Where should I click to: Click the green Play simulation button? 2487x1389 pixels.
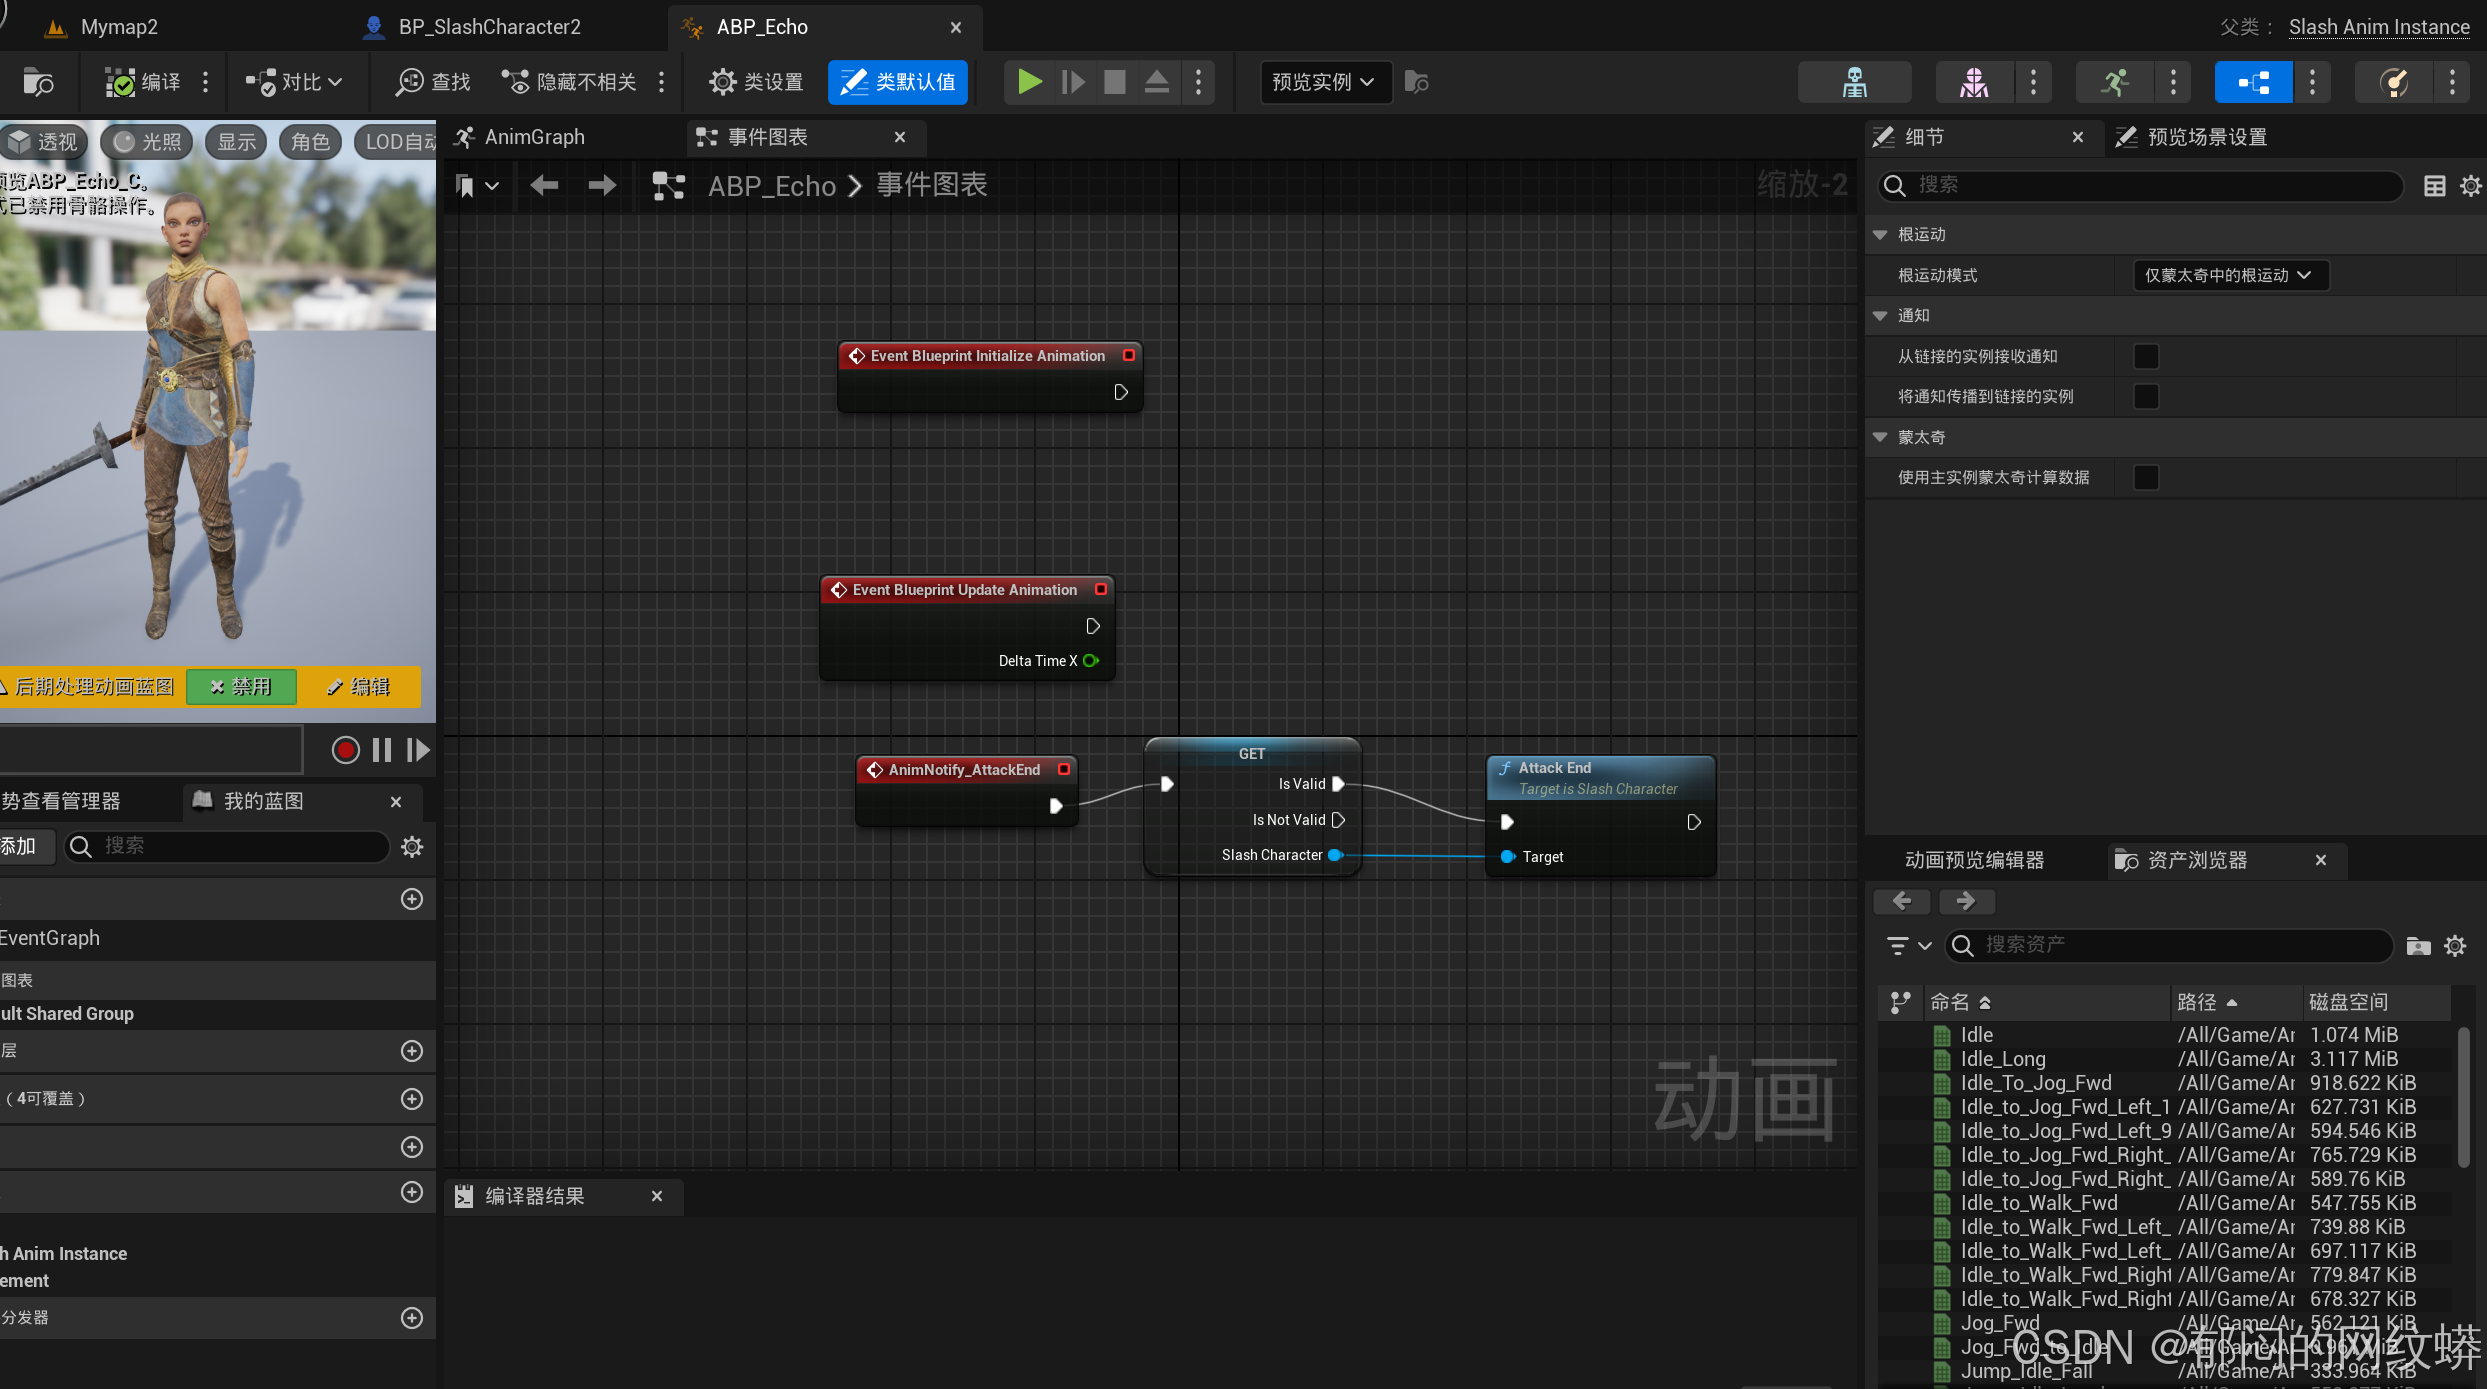pos(1029,81)
